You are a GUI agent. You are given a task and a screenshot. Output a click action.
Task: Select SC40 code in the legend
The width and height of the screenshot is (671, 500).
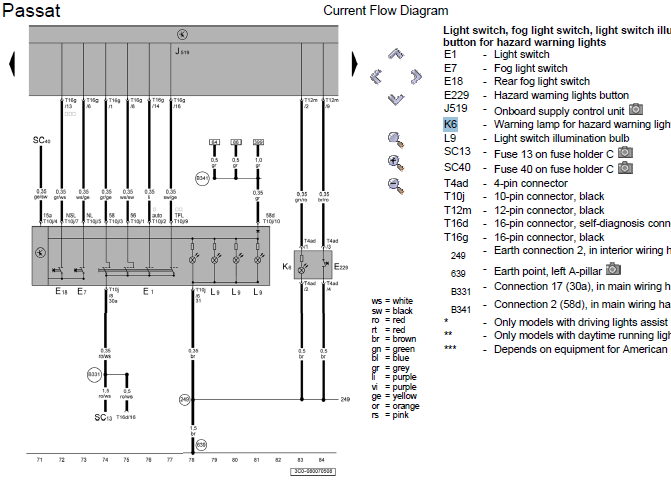(457, 167)
